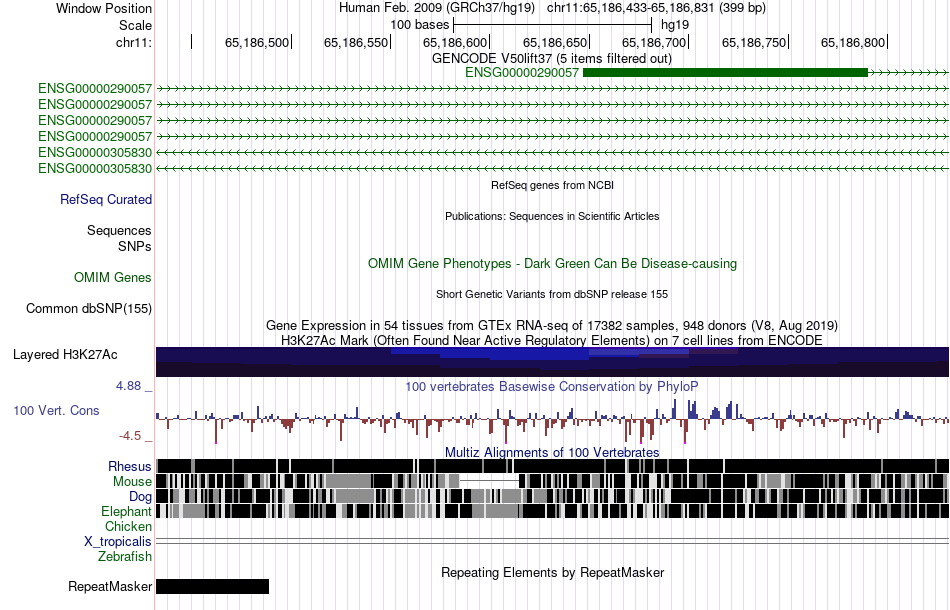Click the Elephant alignment label
Image resolution: width=950 pixels, height=610 pixels.
point(126,512)
